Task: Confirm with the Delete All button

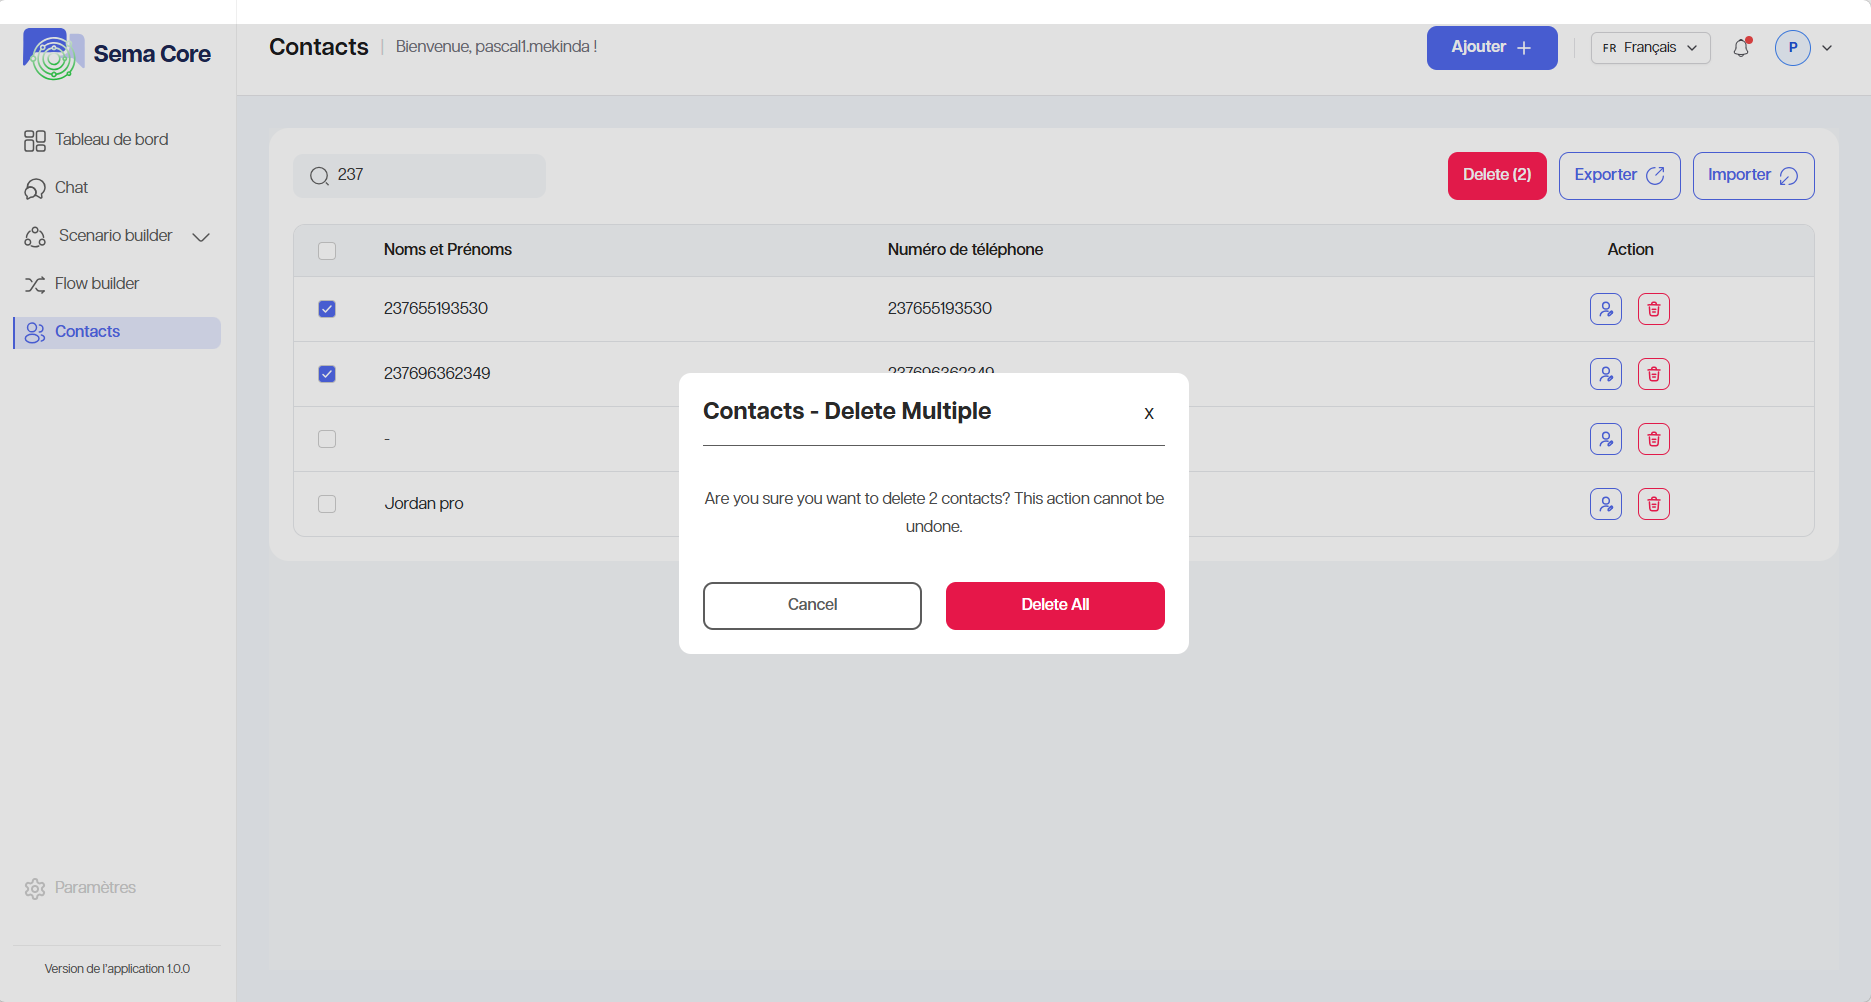Action: [x=1054, y=605]
